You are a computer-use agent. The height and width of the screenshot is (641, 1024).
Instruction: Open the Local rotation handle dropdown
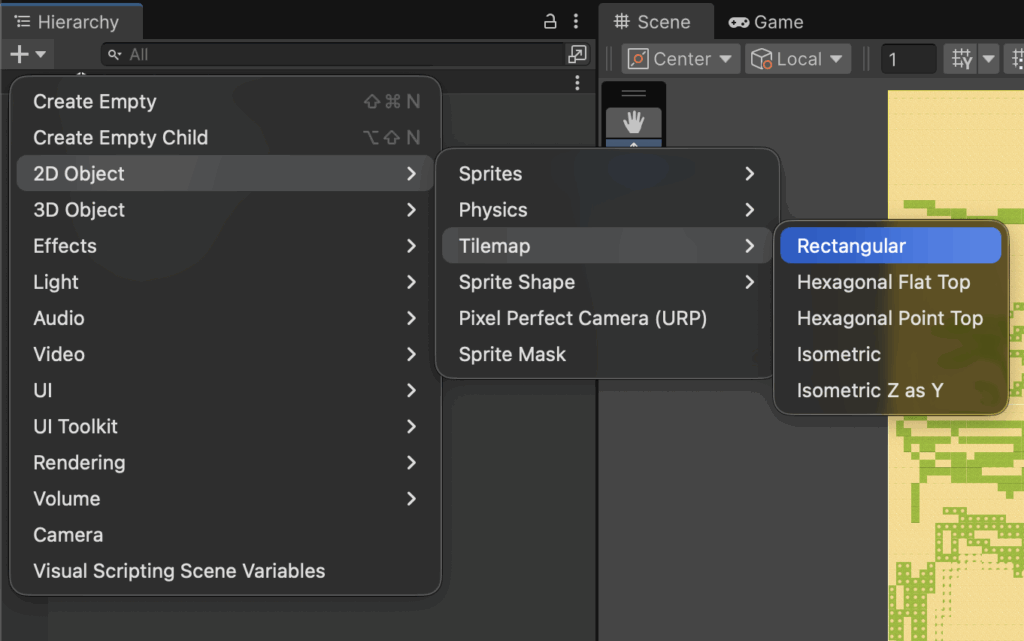click(798, 59)
